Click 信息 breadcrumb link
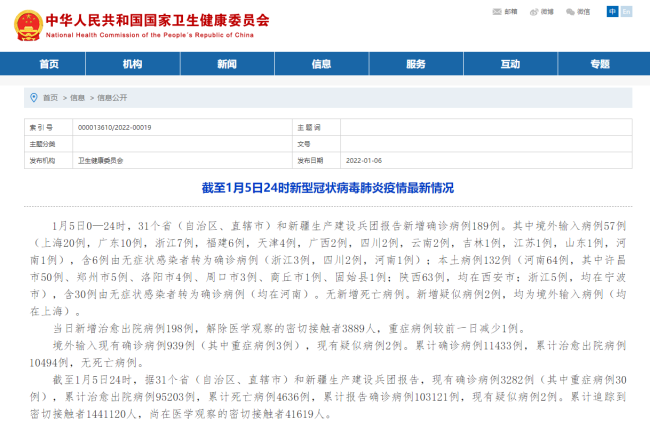 [x=78, y=98]
